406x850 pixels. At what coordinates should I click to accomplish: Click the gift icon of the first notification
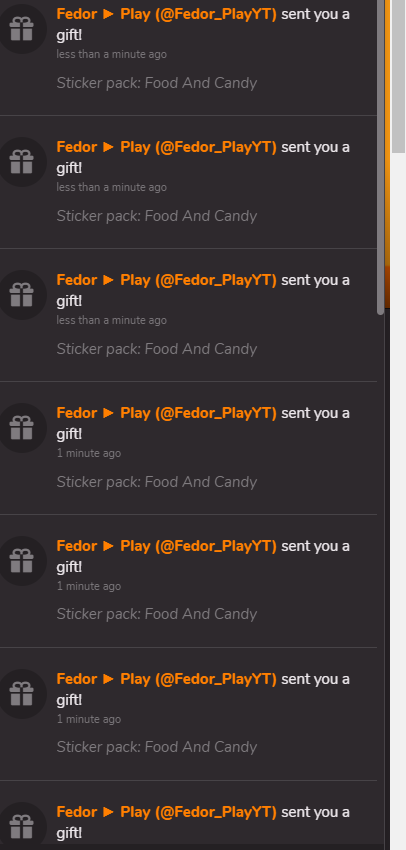(22, 29)
